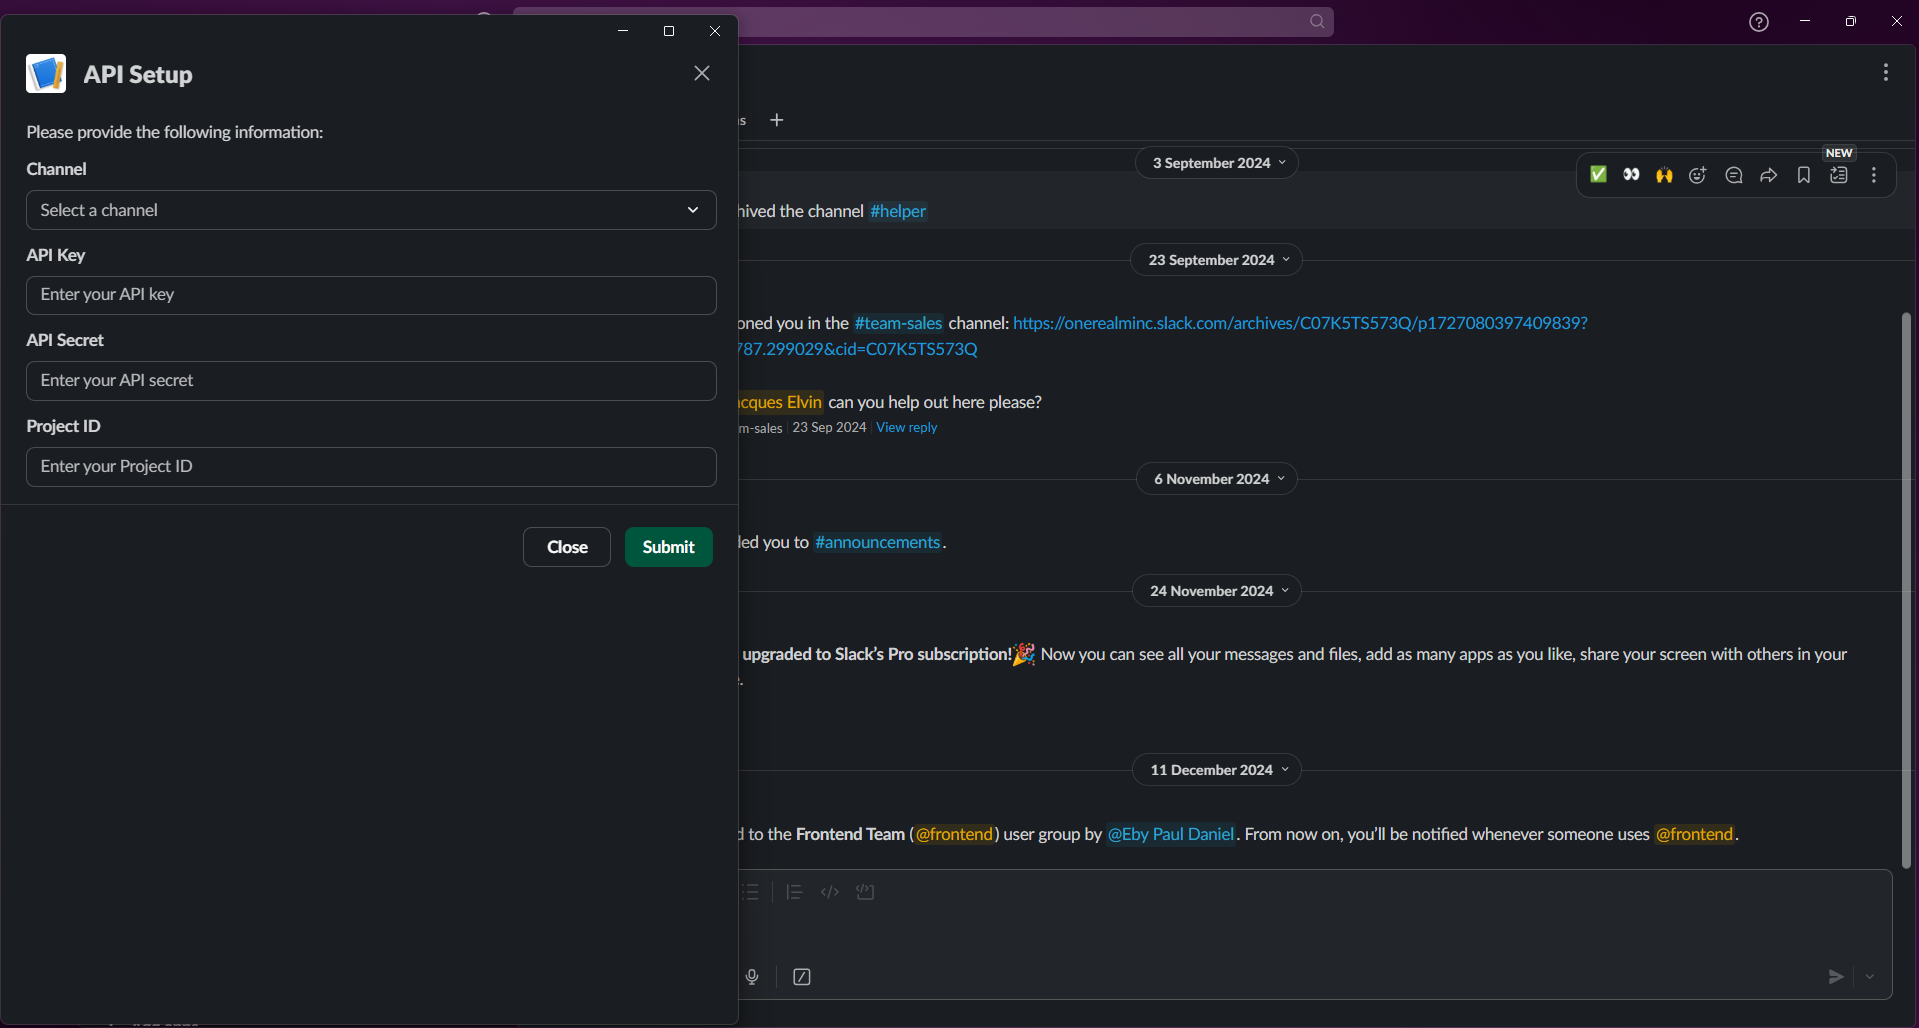The height and width of the screenshot is (1028, 1919).
Task: Insert a code block from the formatting toolbar
Action: tap(865, 892)
